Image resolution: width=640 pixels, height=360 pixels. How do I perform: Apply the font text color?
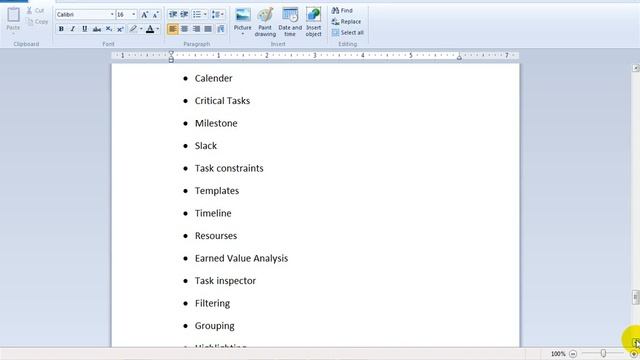click(x=150, y=29)
